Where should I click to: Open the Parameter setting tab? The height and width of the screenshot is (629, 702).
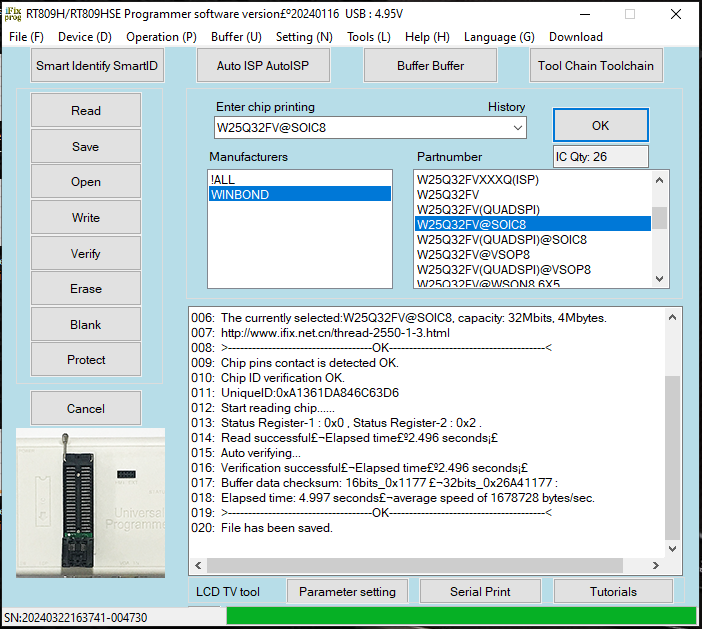347,591
